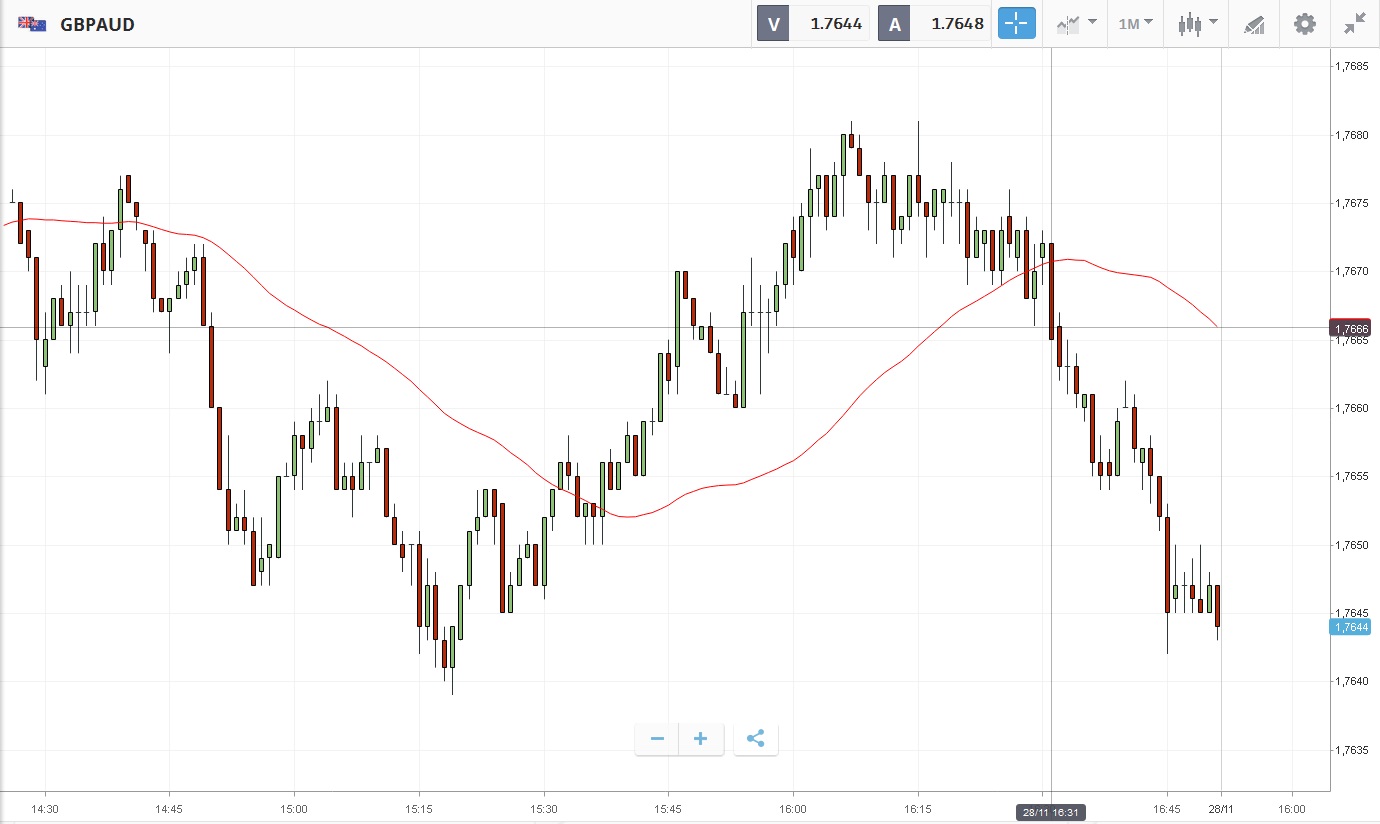The image size is (1380, 824).
Task: Click the 16:00 label on time axis
Action: click(793, 807)
